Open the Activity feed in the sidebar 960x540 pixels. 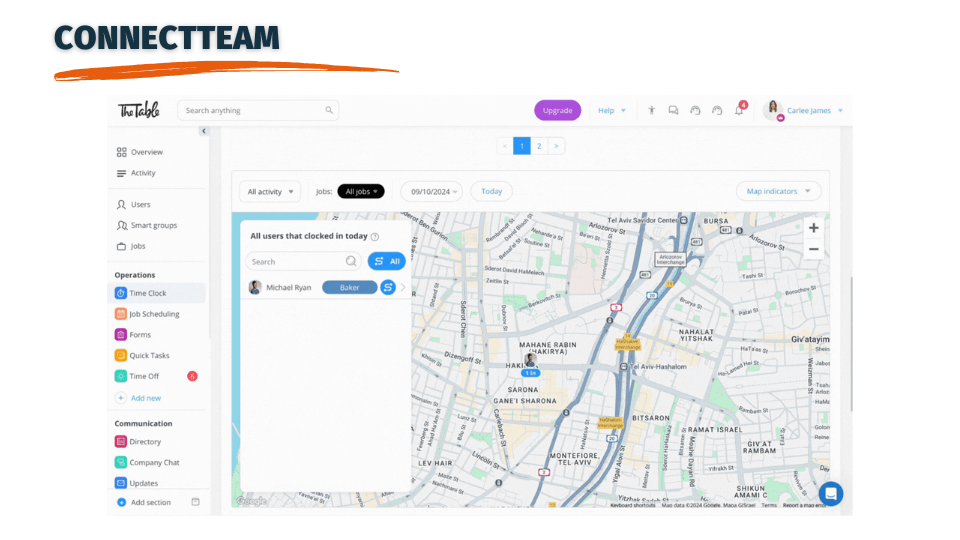(x=137, y=173)
